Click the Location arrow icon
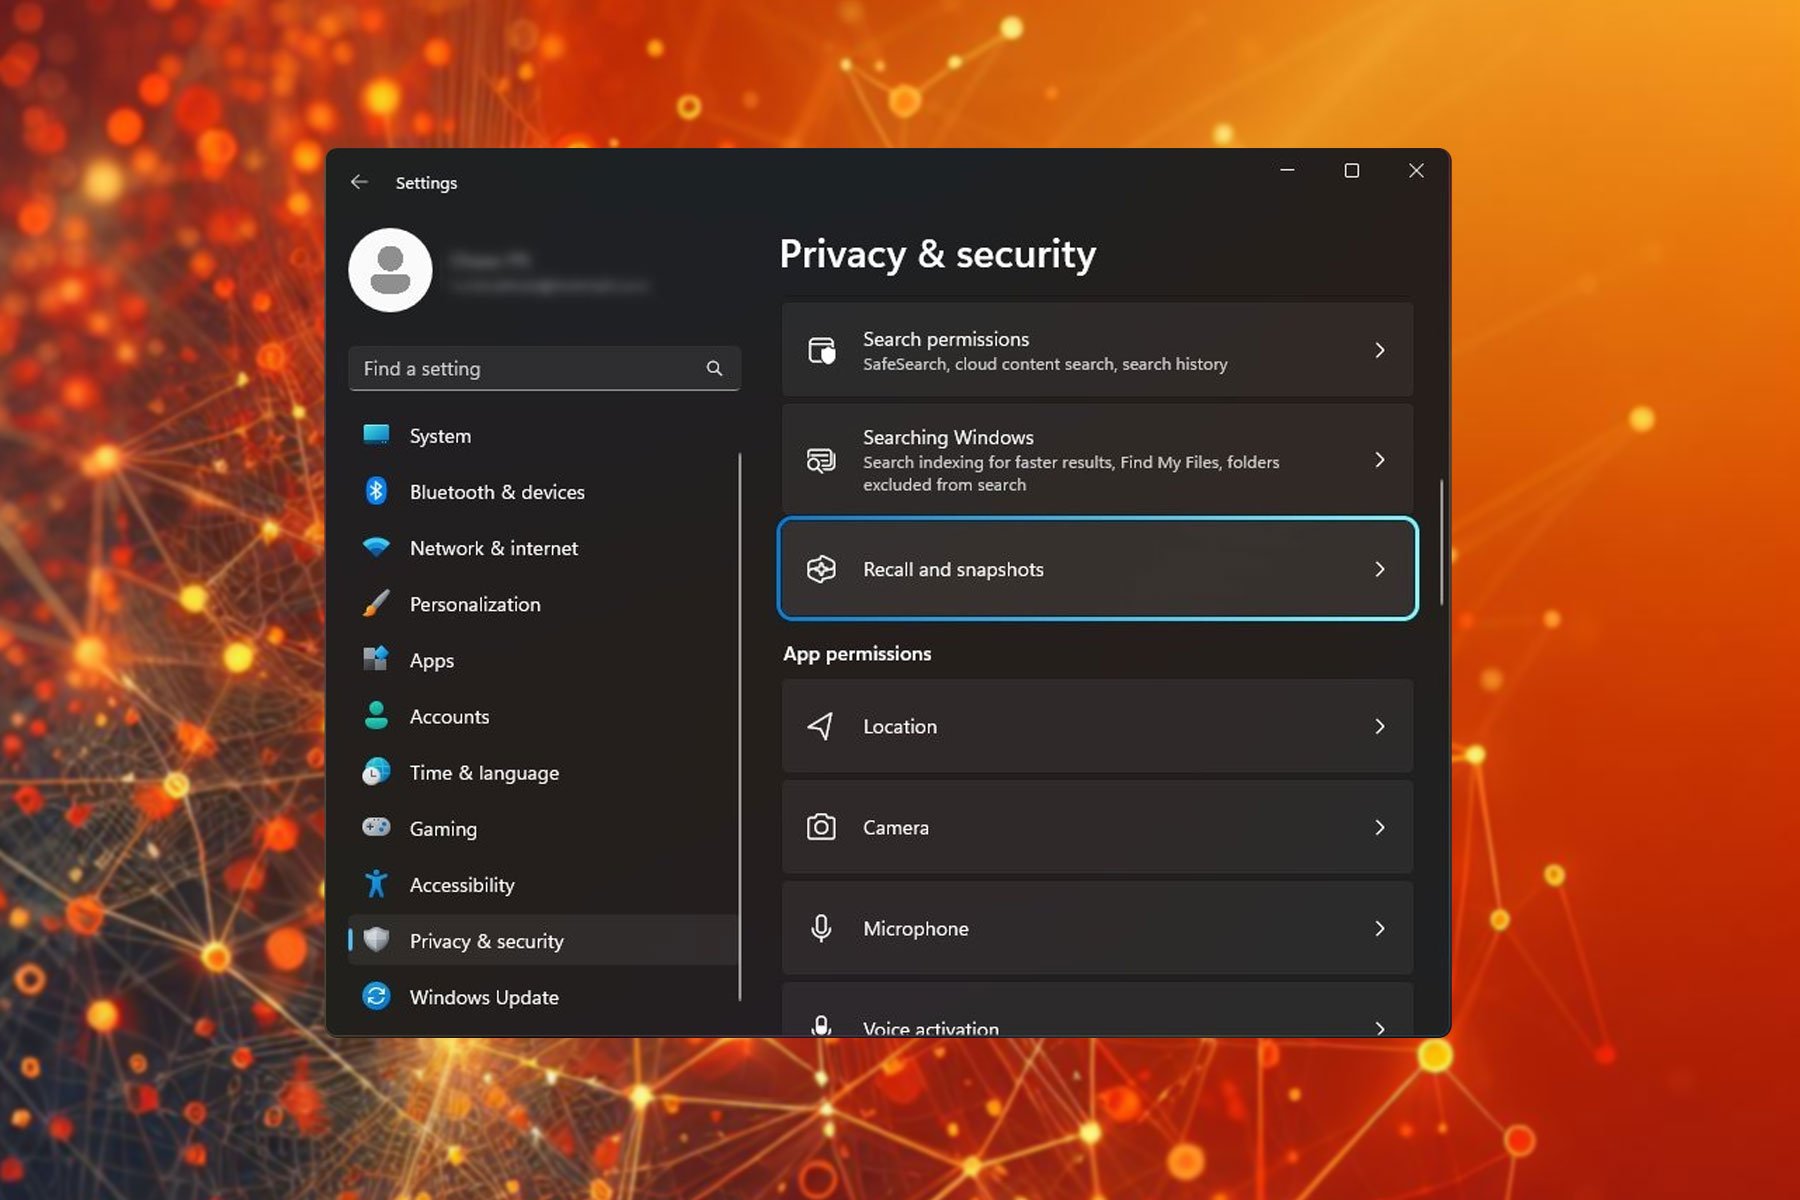Viewport: 1800px width, 1200px height. [x=820, y=726]
